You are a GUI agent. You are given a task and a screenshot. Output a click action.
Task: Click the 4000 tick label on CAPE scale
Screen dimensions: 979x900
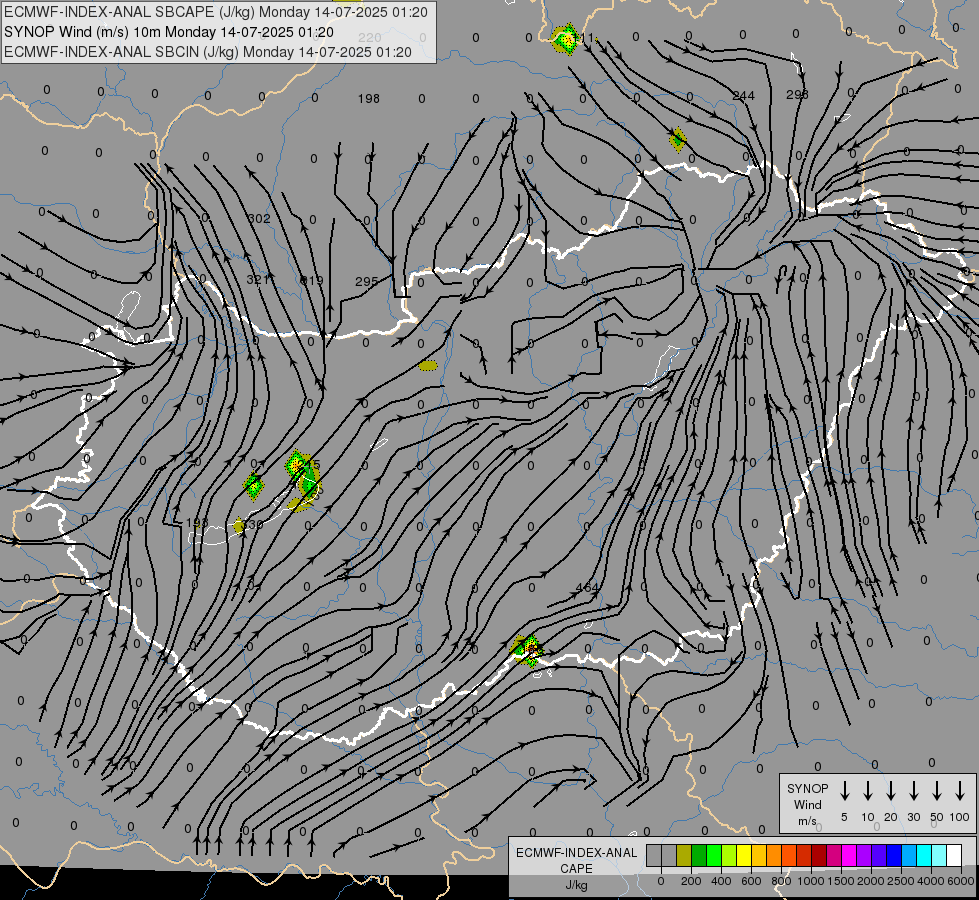coord(931,881)
